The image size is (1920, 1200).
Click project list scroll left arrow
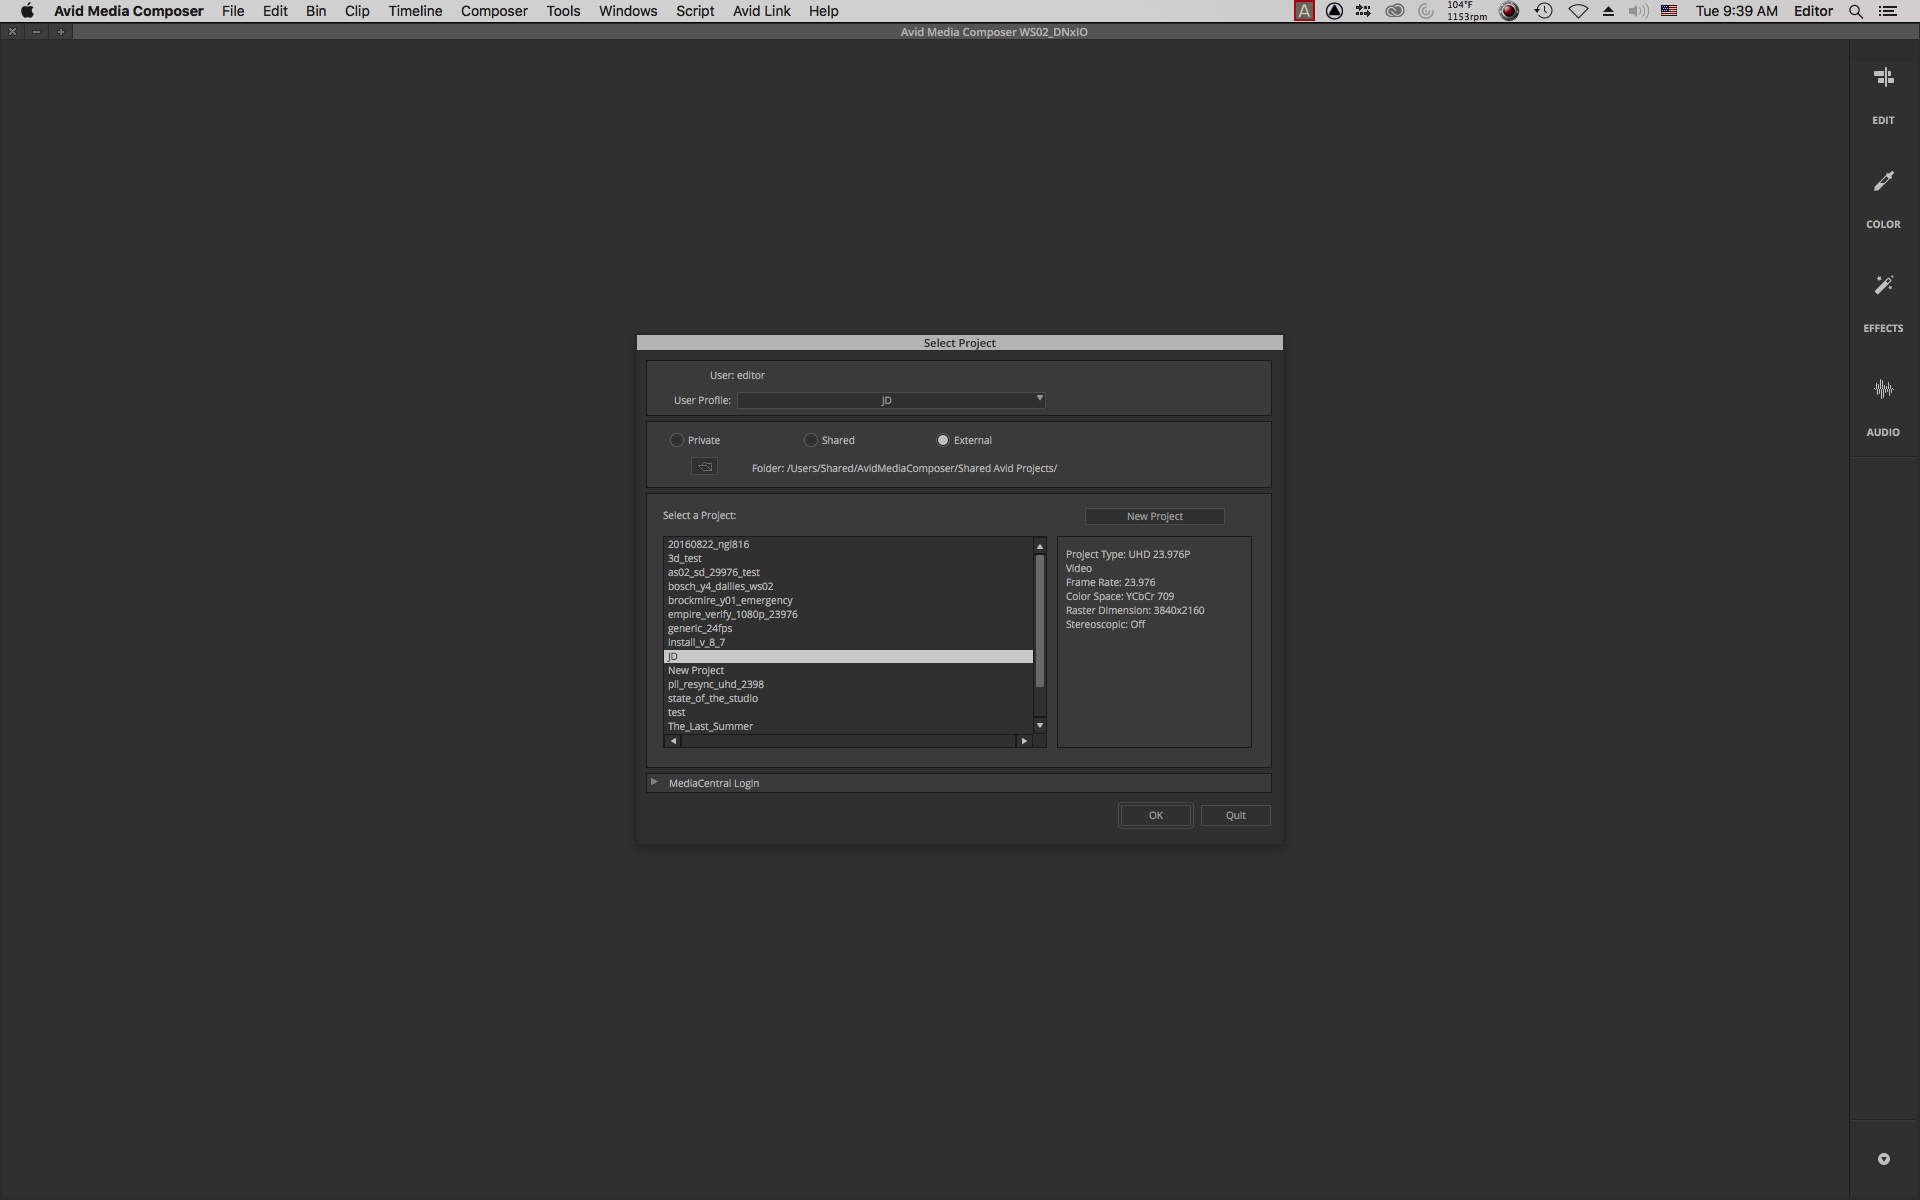pos(673,741)
